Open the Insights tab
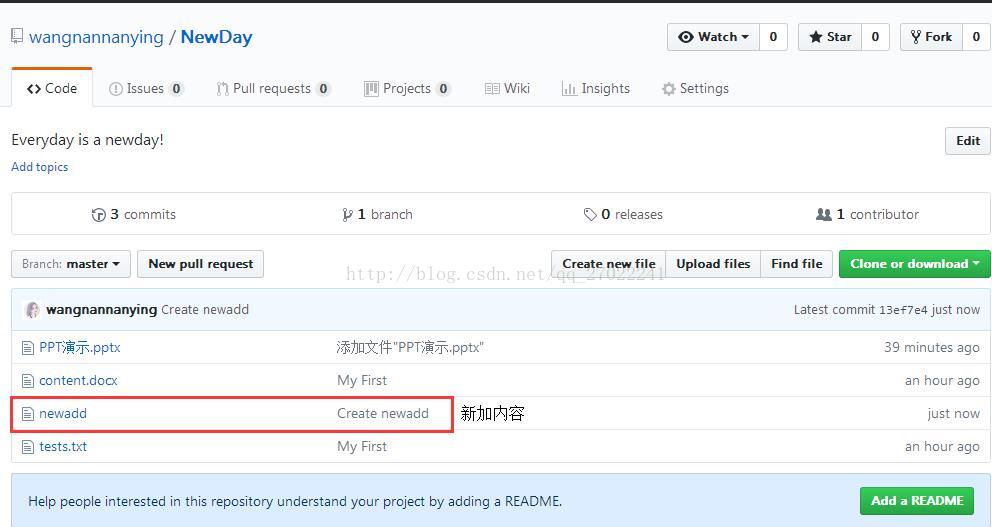 [596, 89]
